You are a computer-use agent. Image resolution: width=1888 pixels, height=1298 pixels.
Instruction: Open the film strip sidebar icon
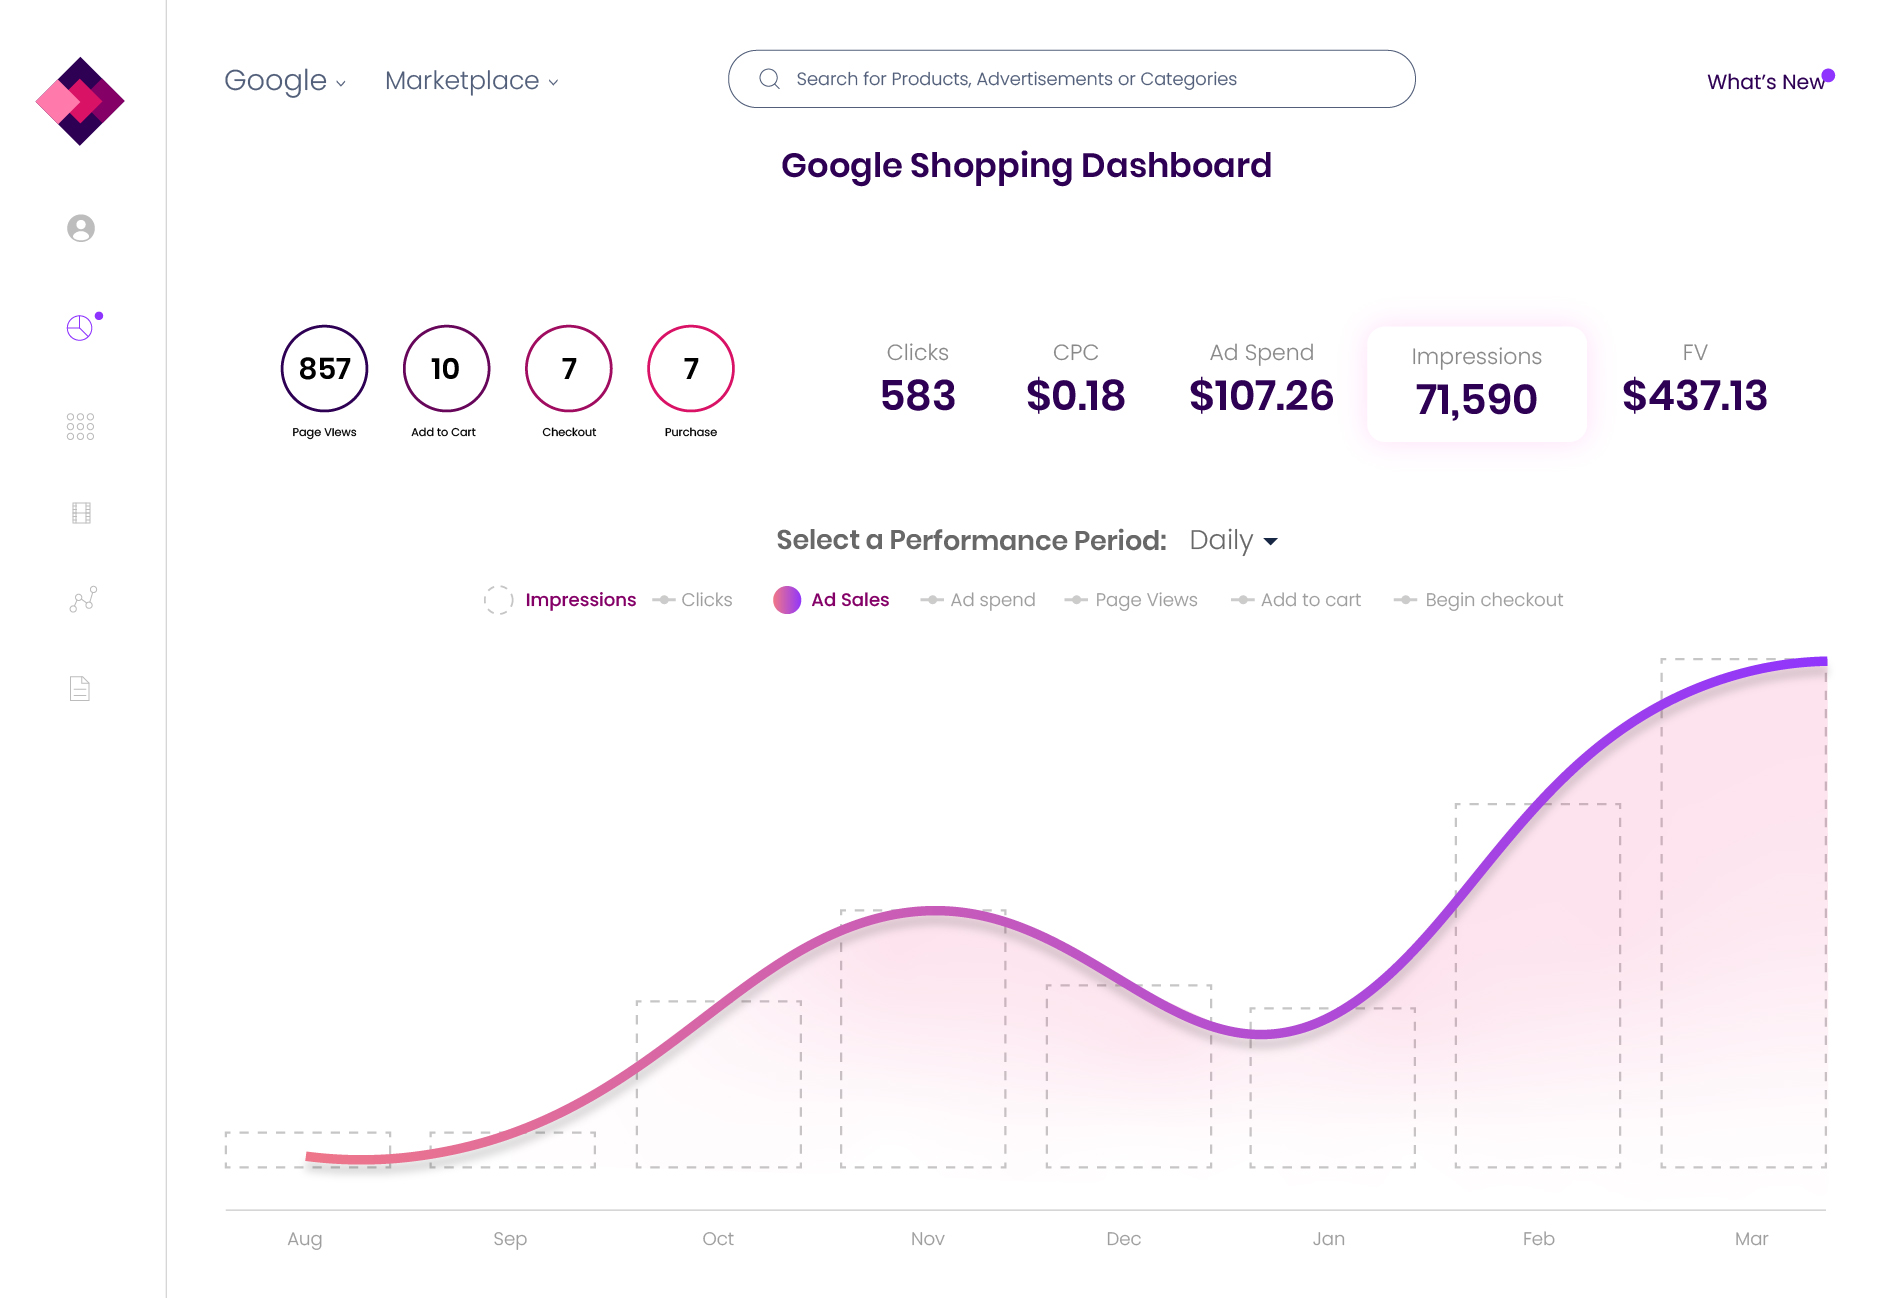pyautogui.click(x=81, y=513)
